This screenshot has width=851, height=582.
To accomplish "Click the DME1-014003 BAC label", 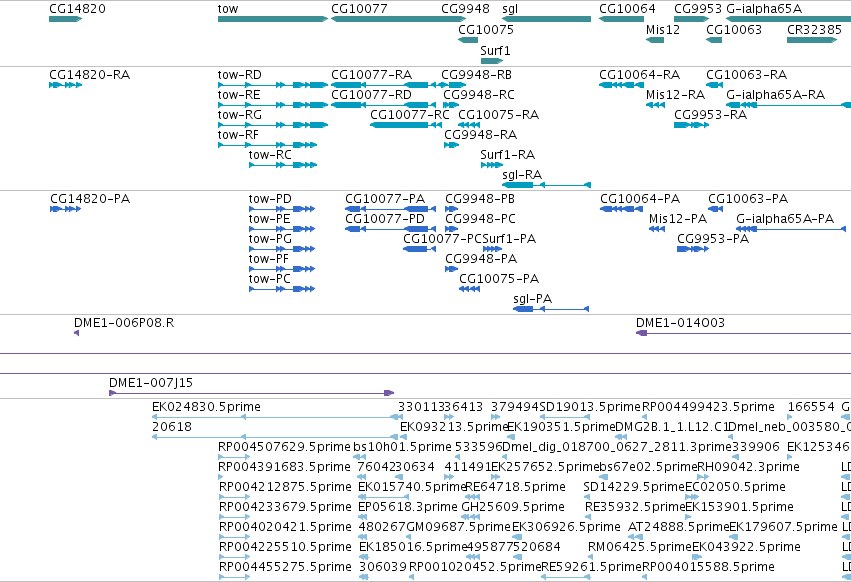I will (x=680, y=322).
